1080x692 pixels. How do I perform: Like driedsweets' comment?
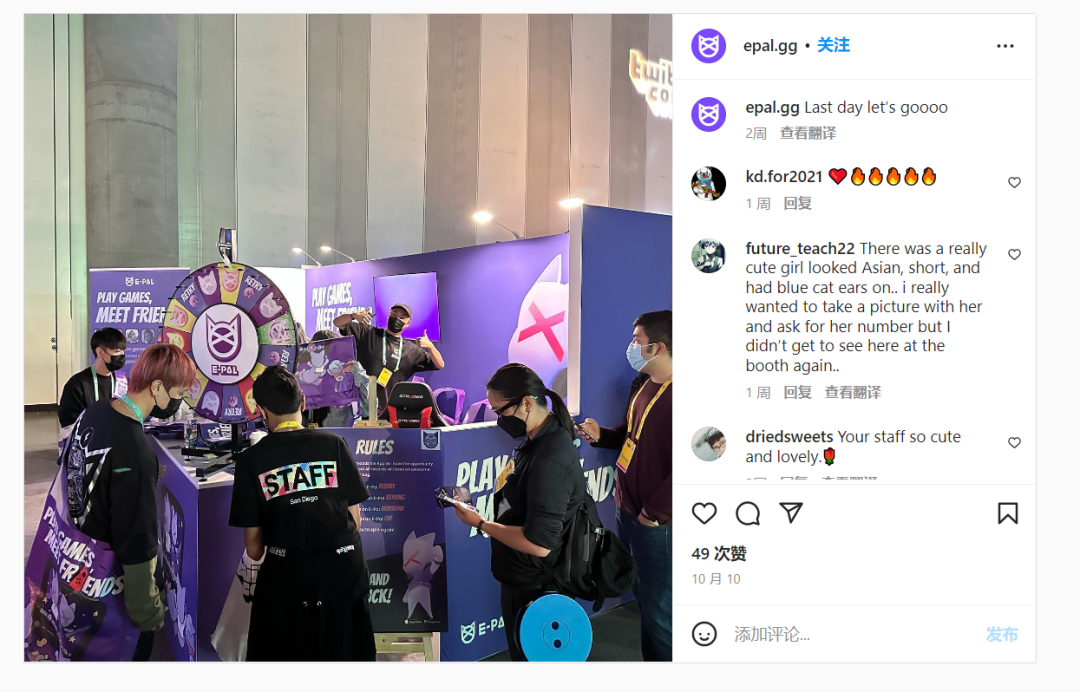[x=1015, y=443]
